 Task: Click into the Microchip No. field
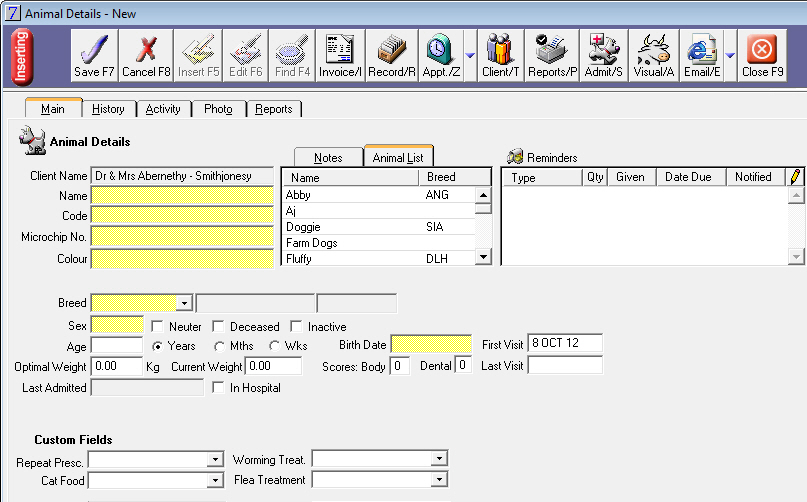[x=182, y=236]
